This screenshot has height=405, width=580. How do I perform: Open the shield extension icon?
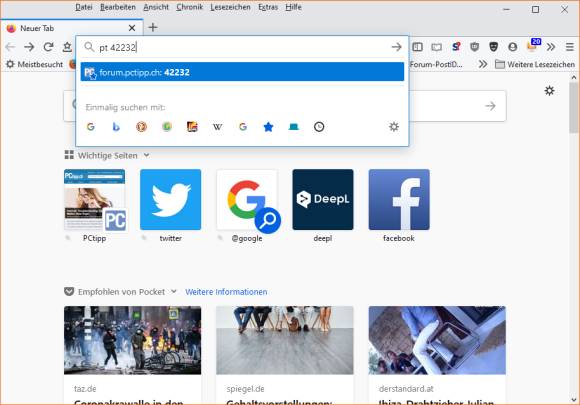tap(475, 47)
